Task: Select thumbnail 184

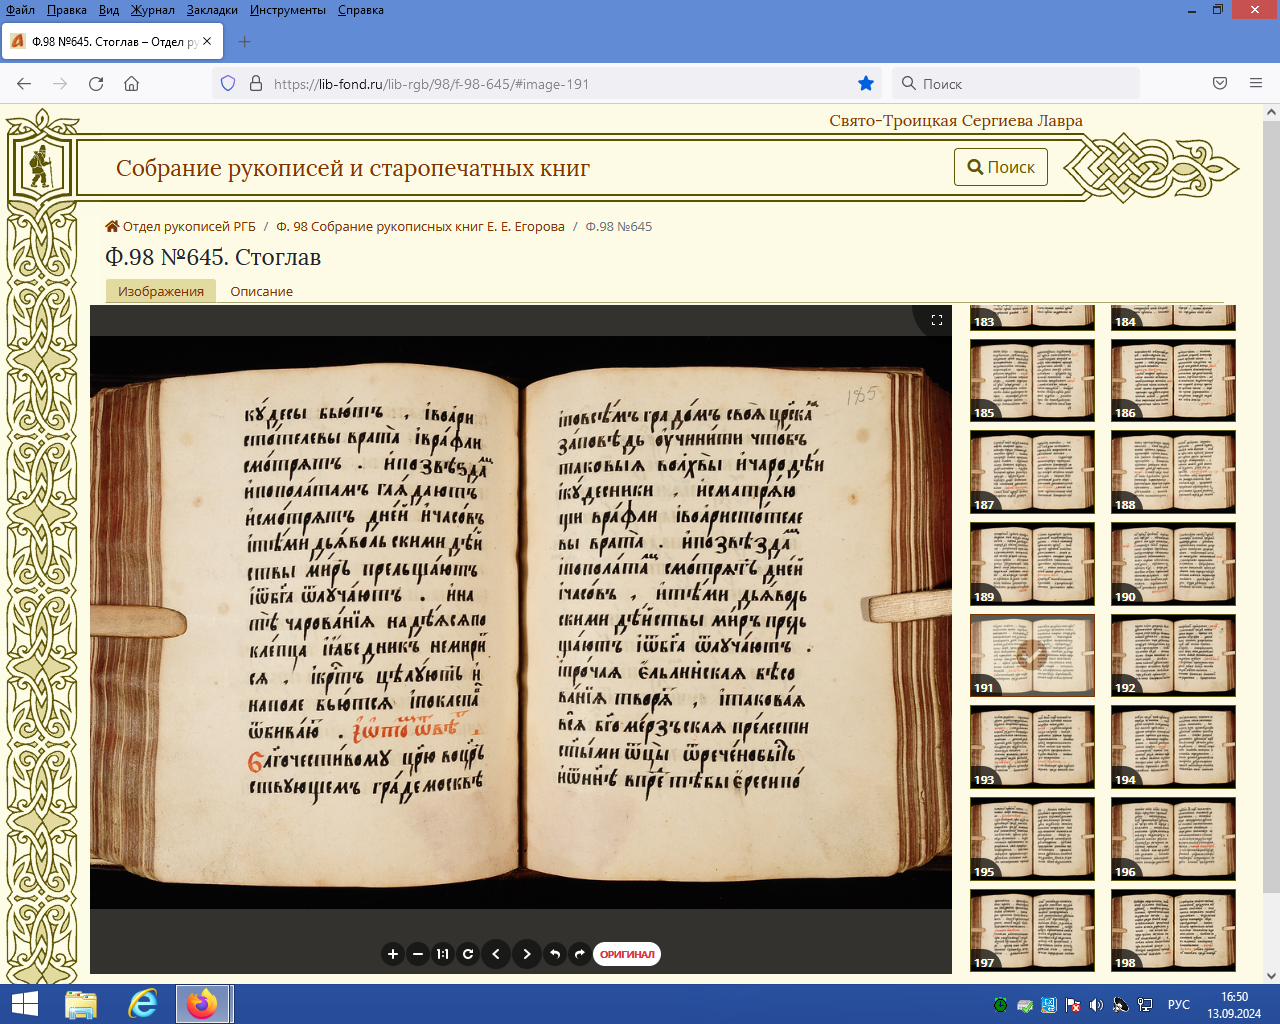Action: (x=1173, y=317)
